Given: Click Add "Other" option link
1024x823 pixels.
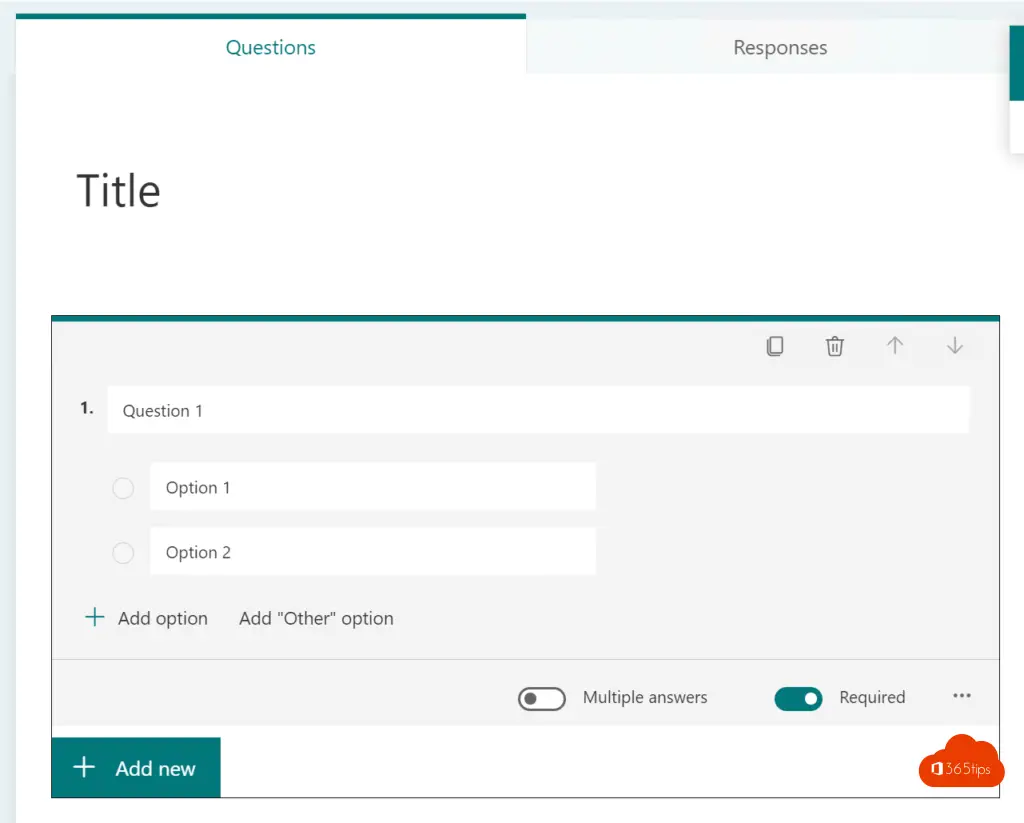Looking at the screenshot, I should pos(316,618).
